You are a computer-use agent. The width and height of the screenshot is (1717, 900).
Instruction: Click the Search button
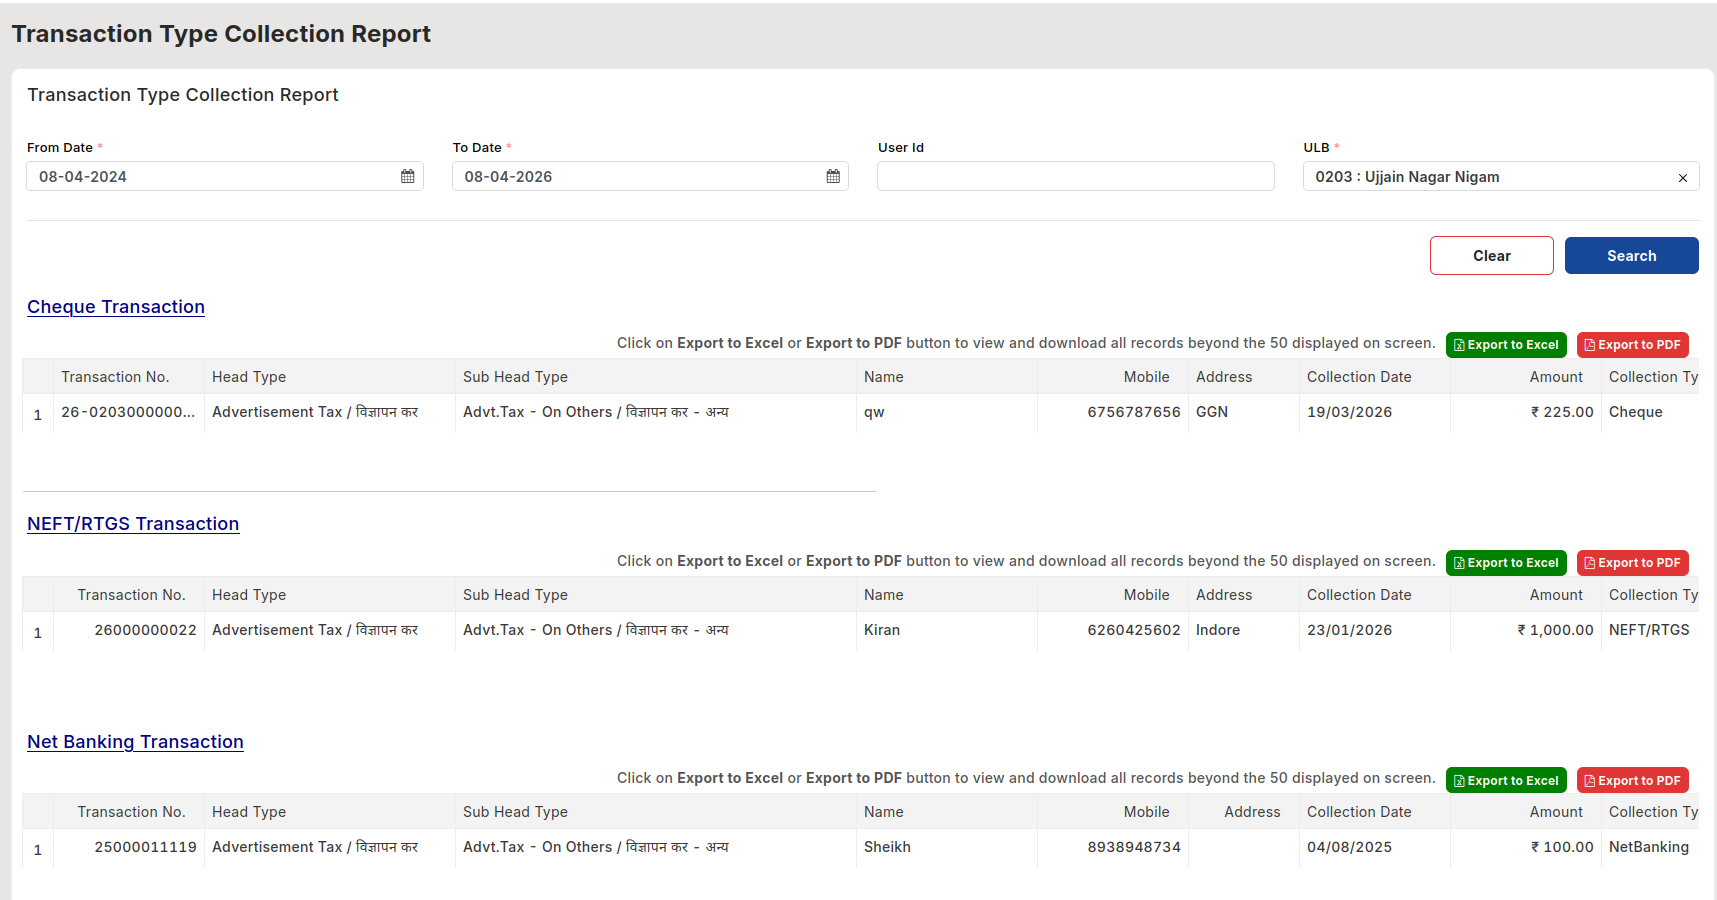[1632, 256]
